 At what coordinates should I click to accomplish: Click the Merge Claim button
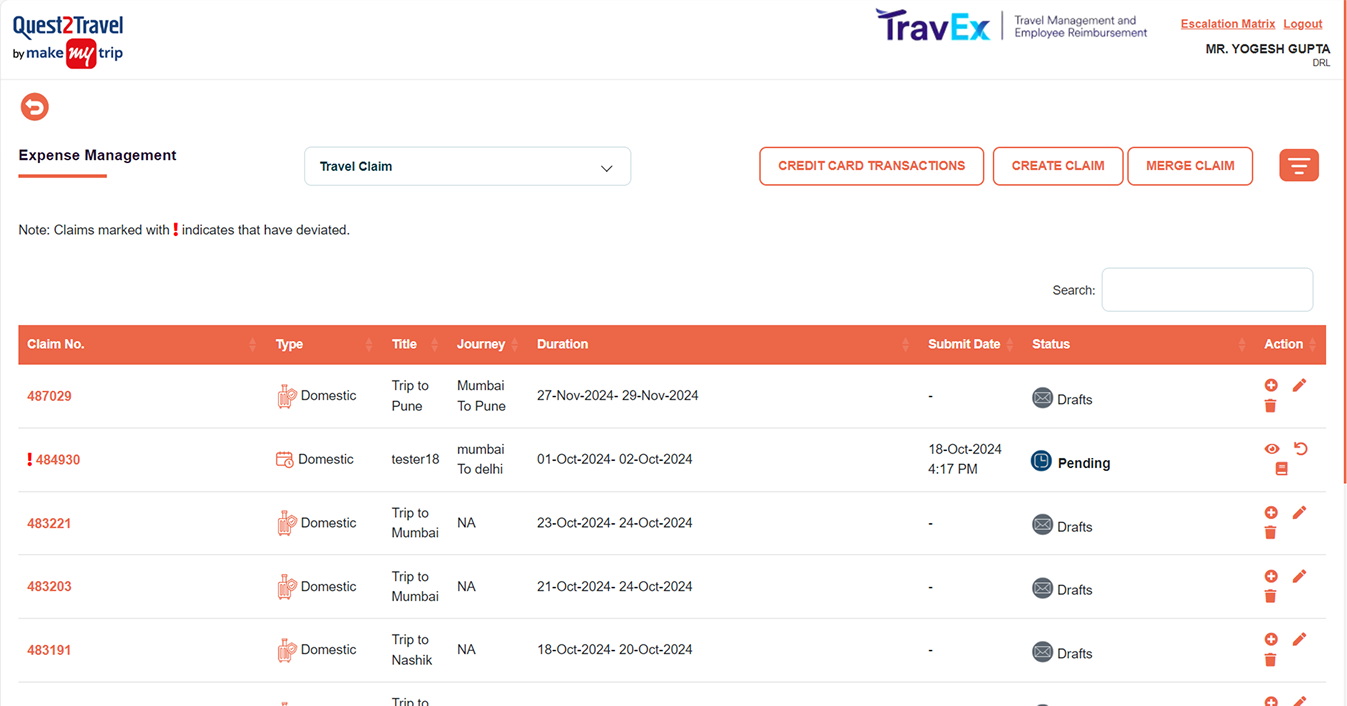pyautogui.click(x=1190, y=166)
